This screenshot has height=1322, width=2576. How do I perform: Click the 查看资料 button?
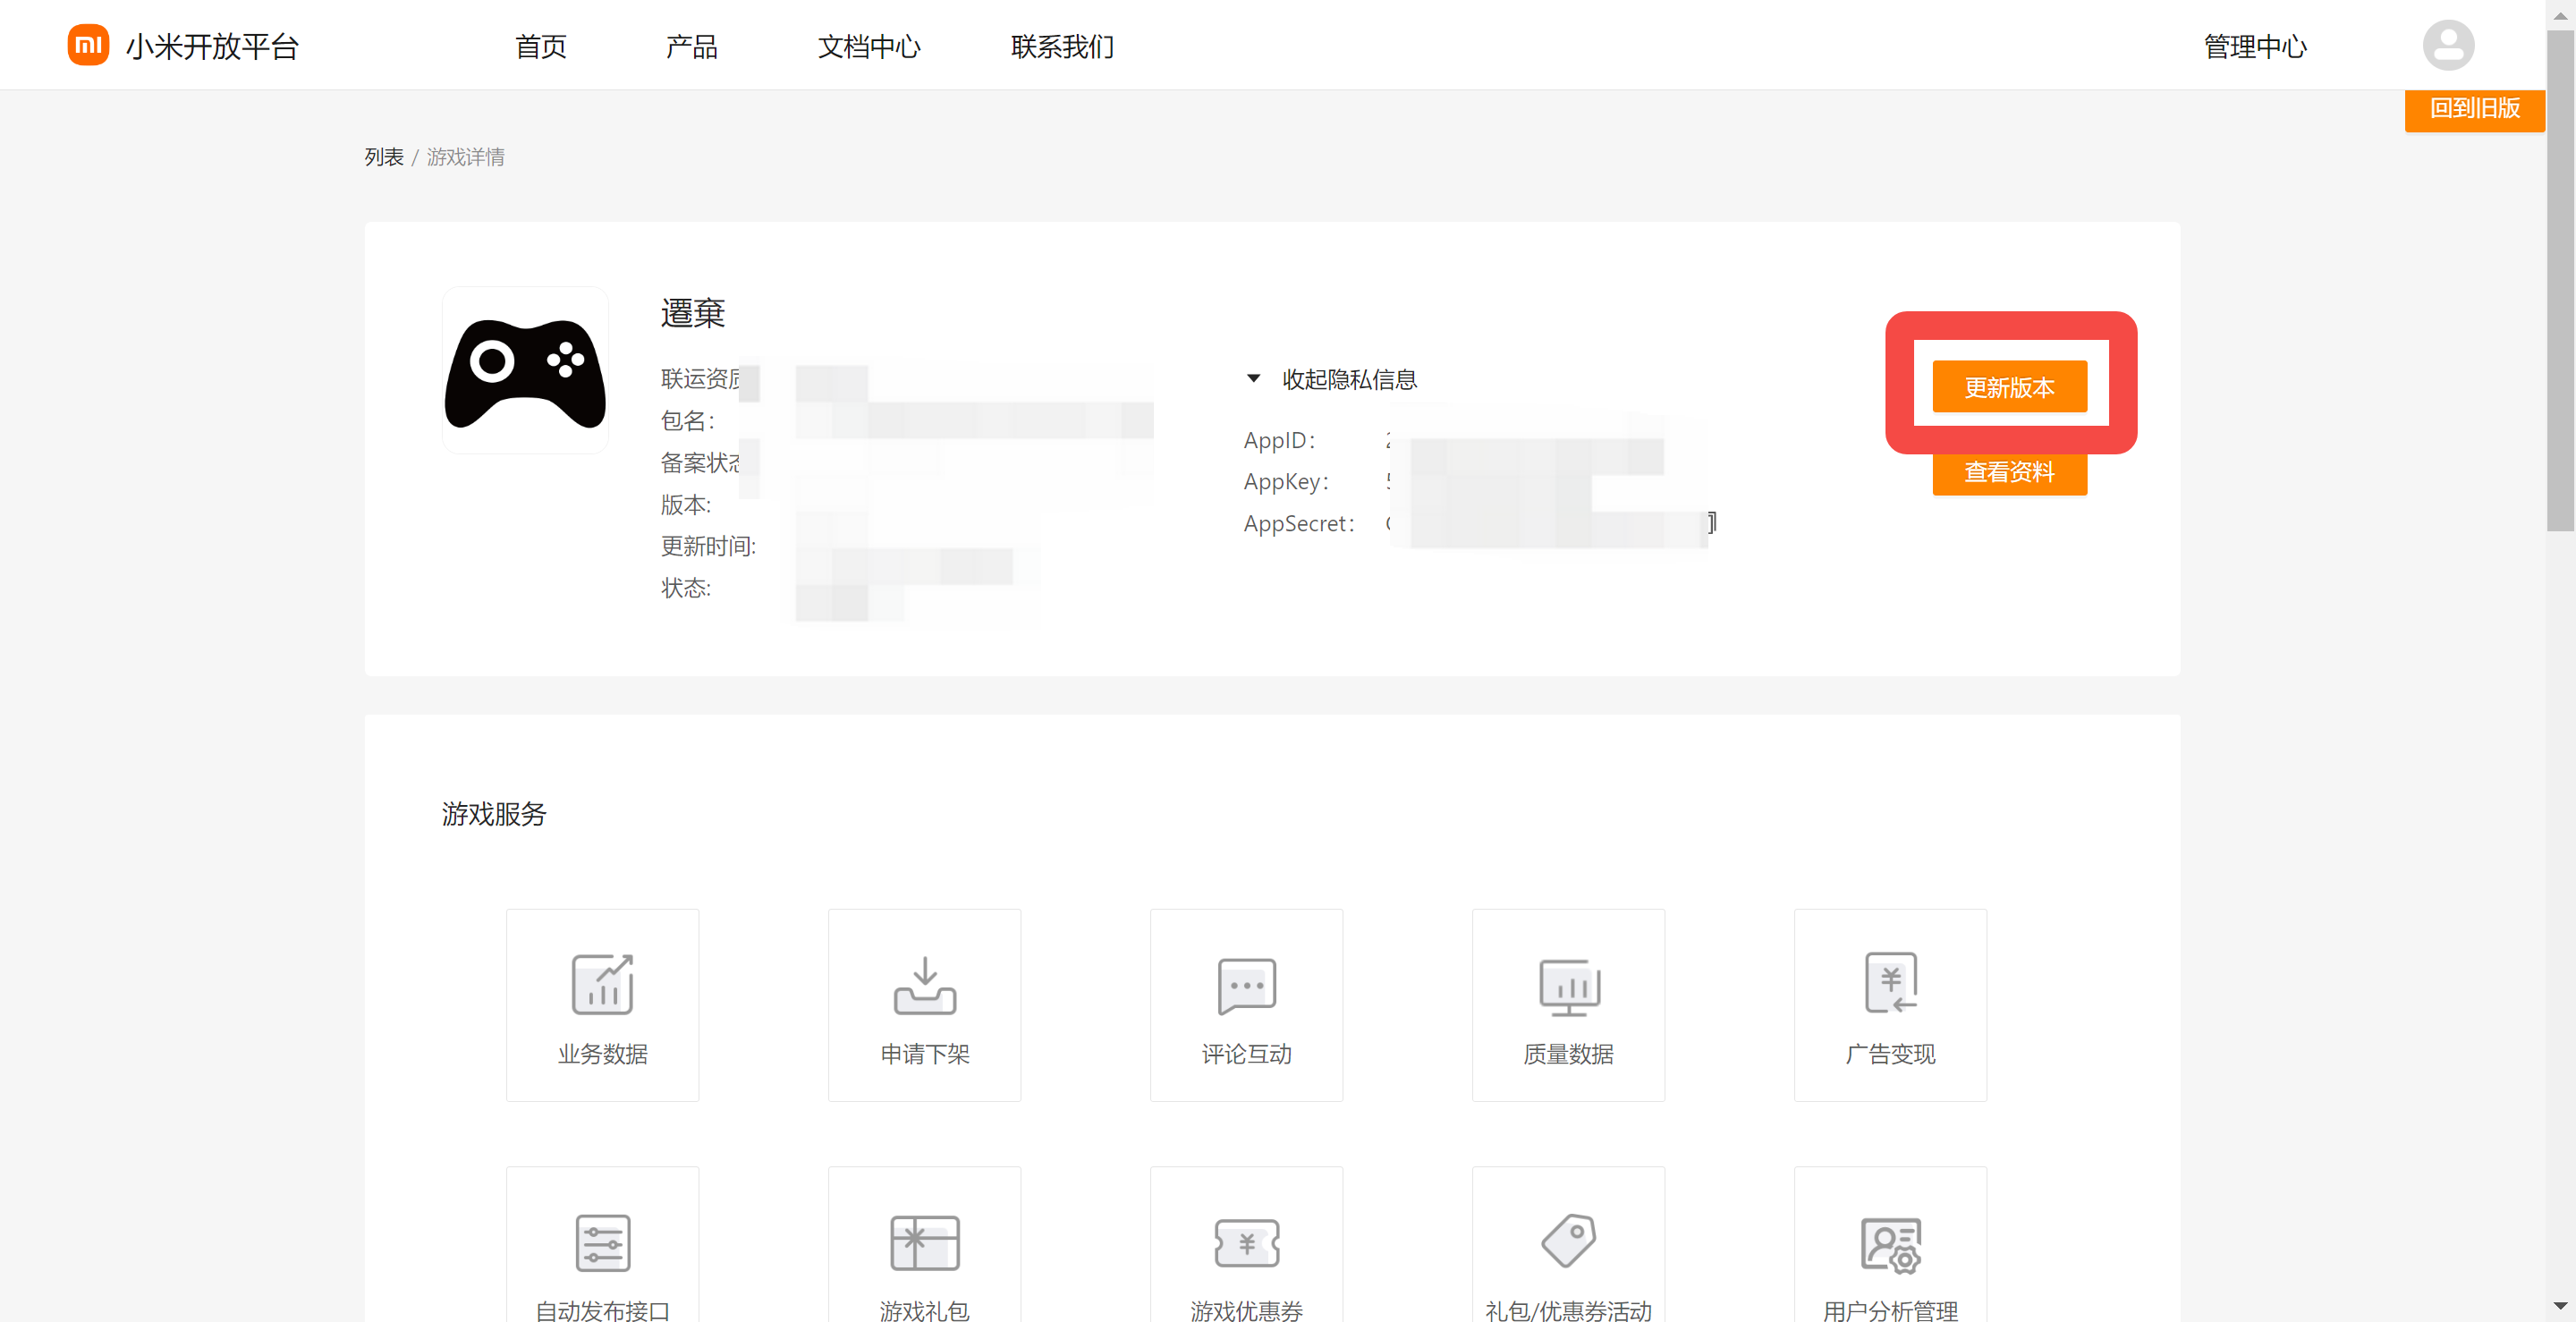click(x=2009, y=471)
